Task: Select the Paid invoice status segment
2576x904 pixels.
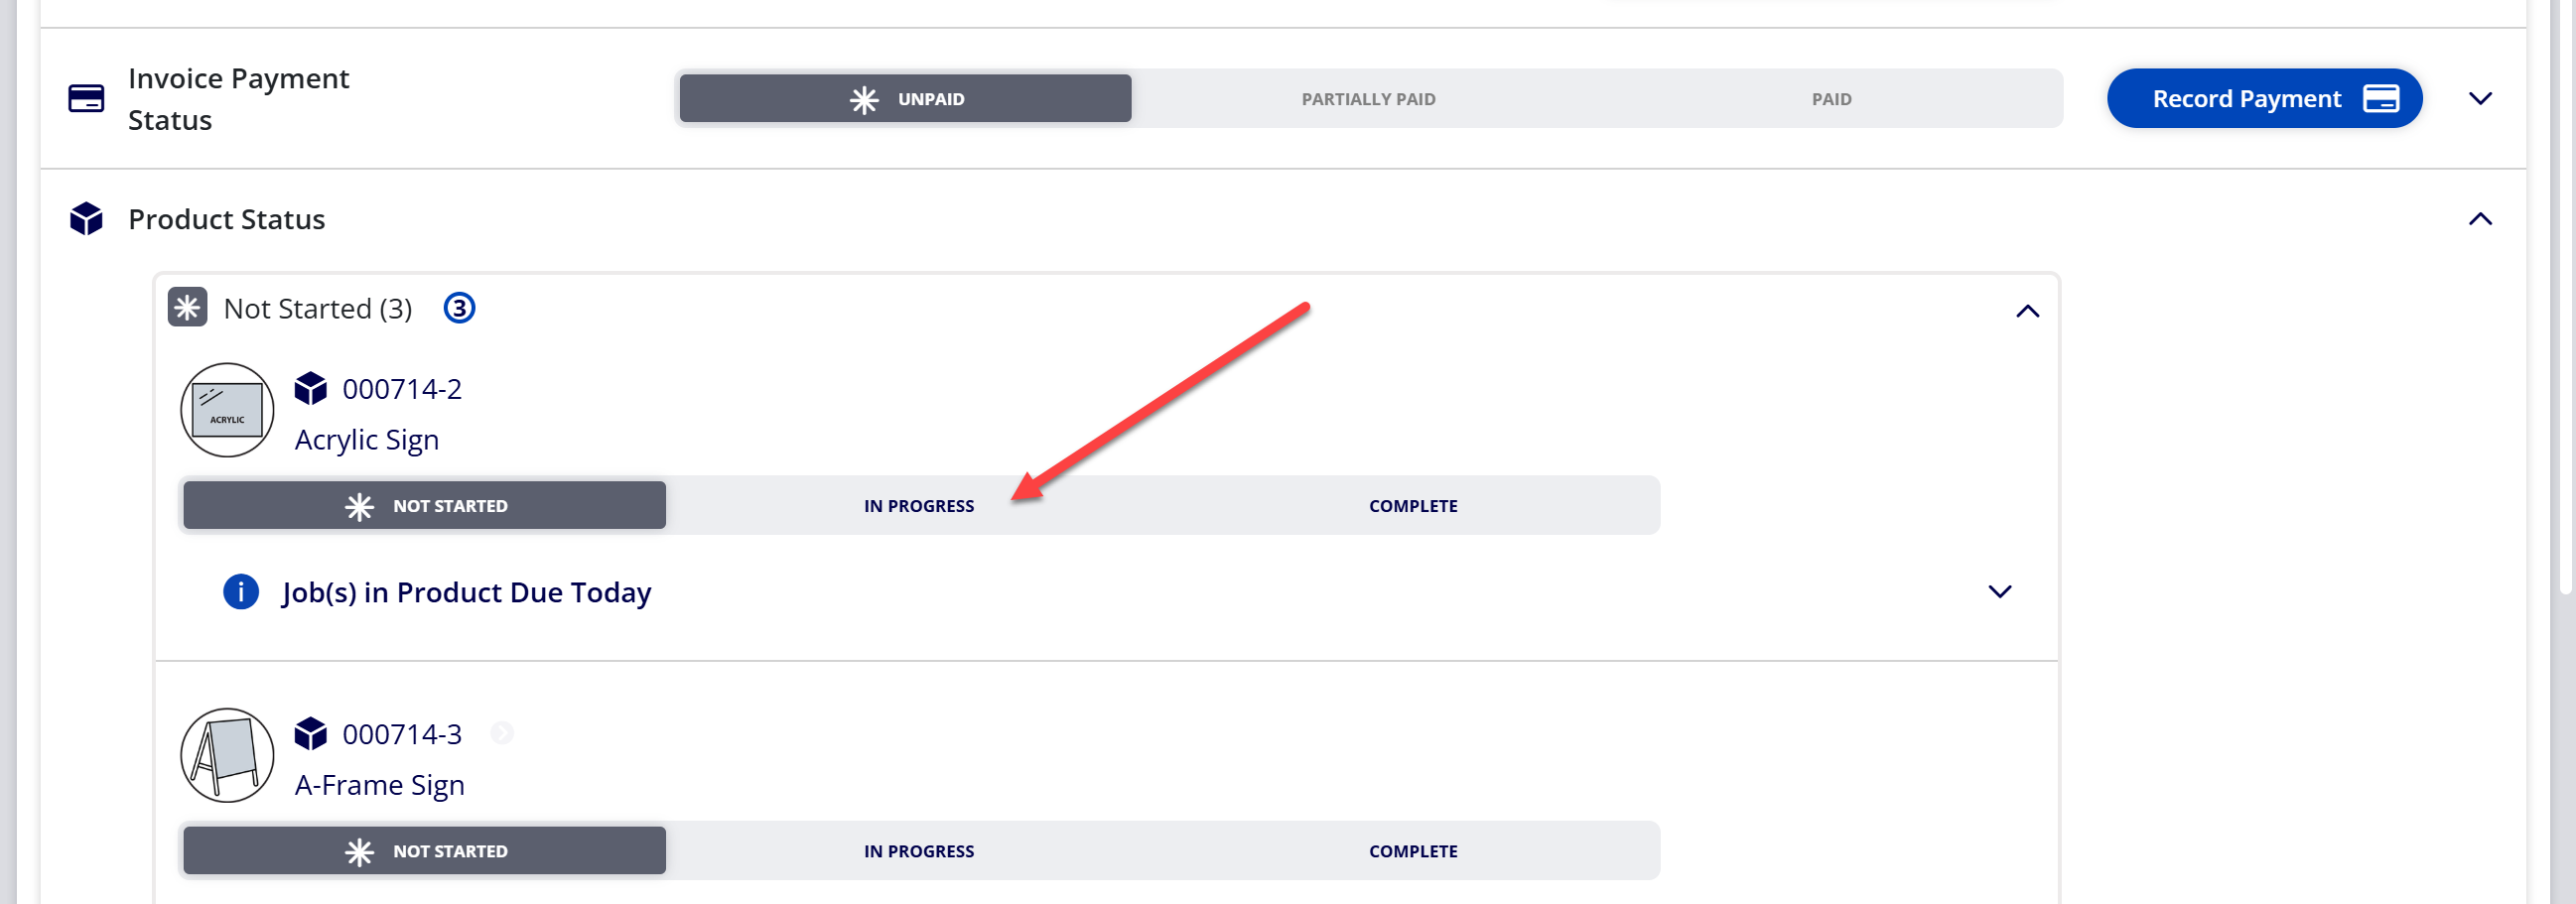Action: point(1831,98)
